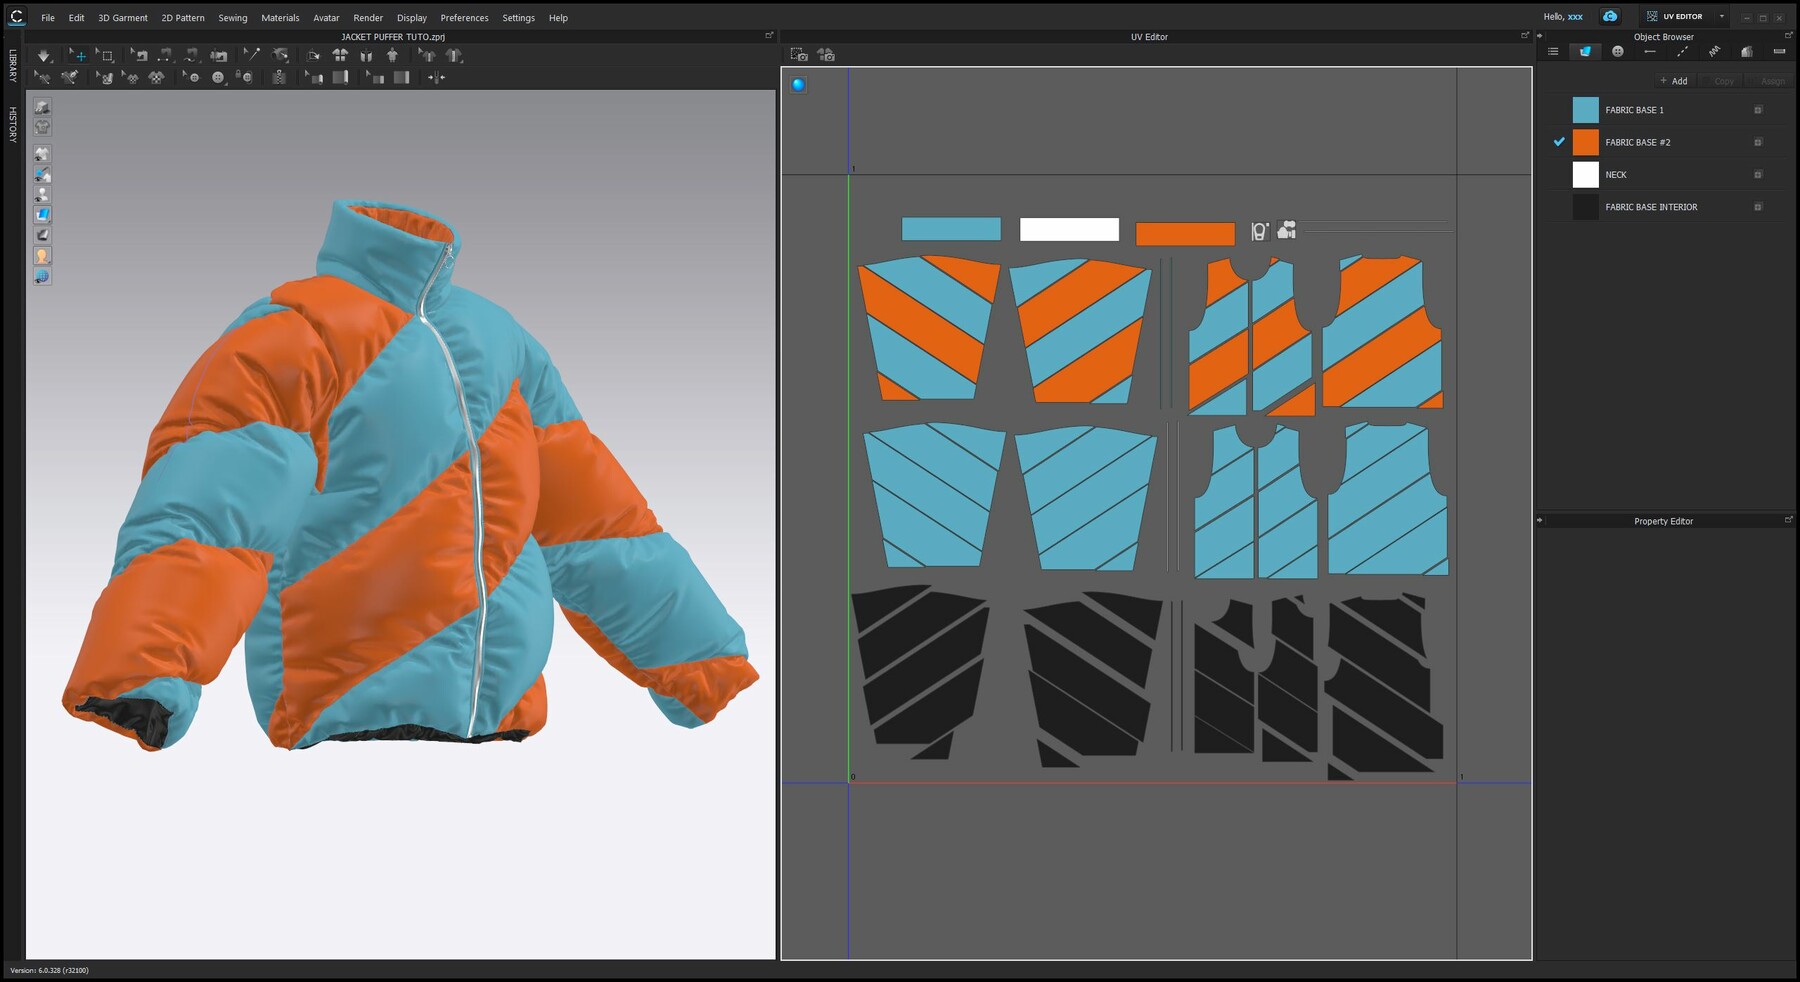The image size is (1800, 982).
Task: Click the Add button in the Object Browser
Action: pyautogui.click(x=1674, y=81)
